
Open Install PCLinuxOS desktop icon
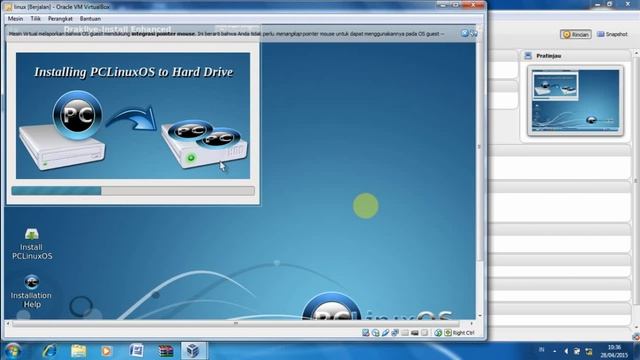tap(32, 244)
